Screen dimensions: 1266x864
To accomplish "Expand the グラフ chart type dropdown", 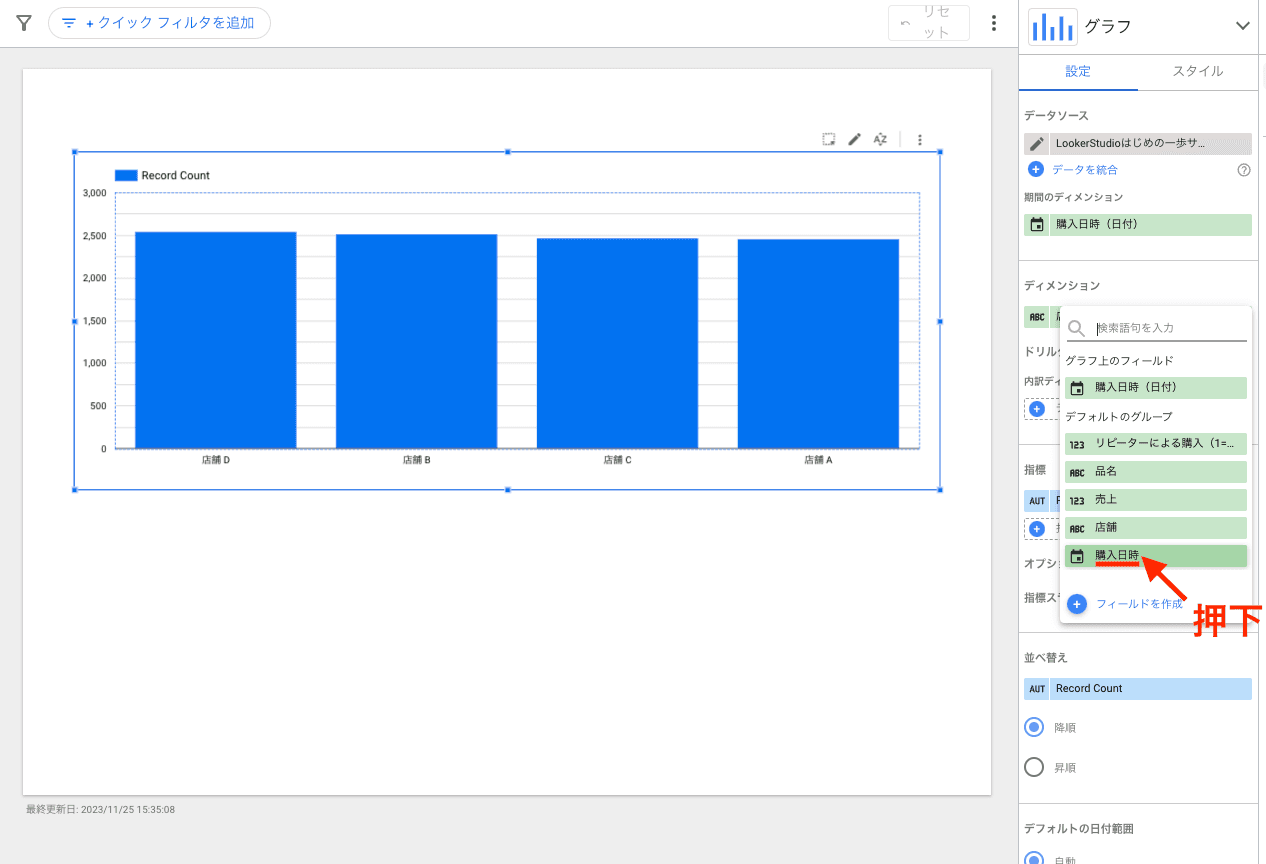I will coord(1243,27).
